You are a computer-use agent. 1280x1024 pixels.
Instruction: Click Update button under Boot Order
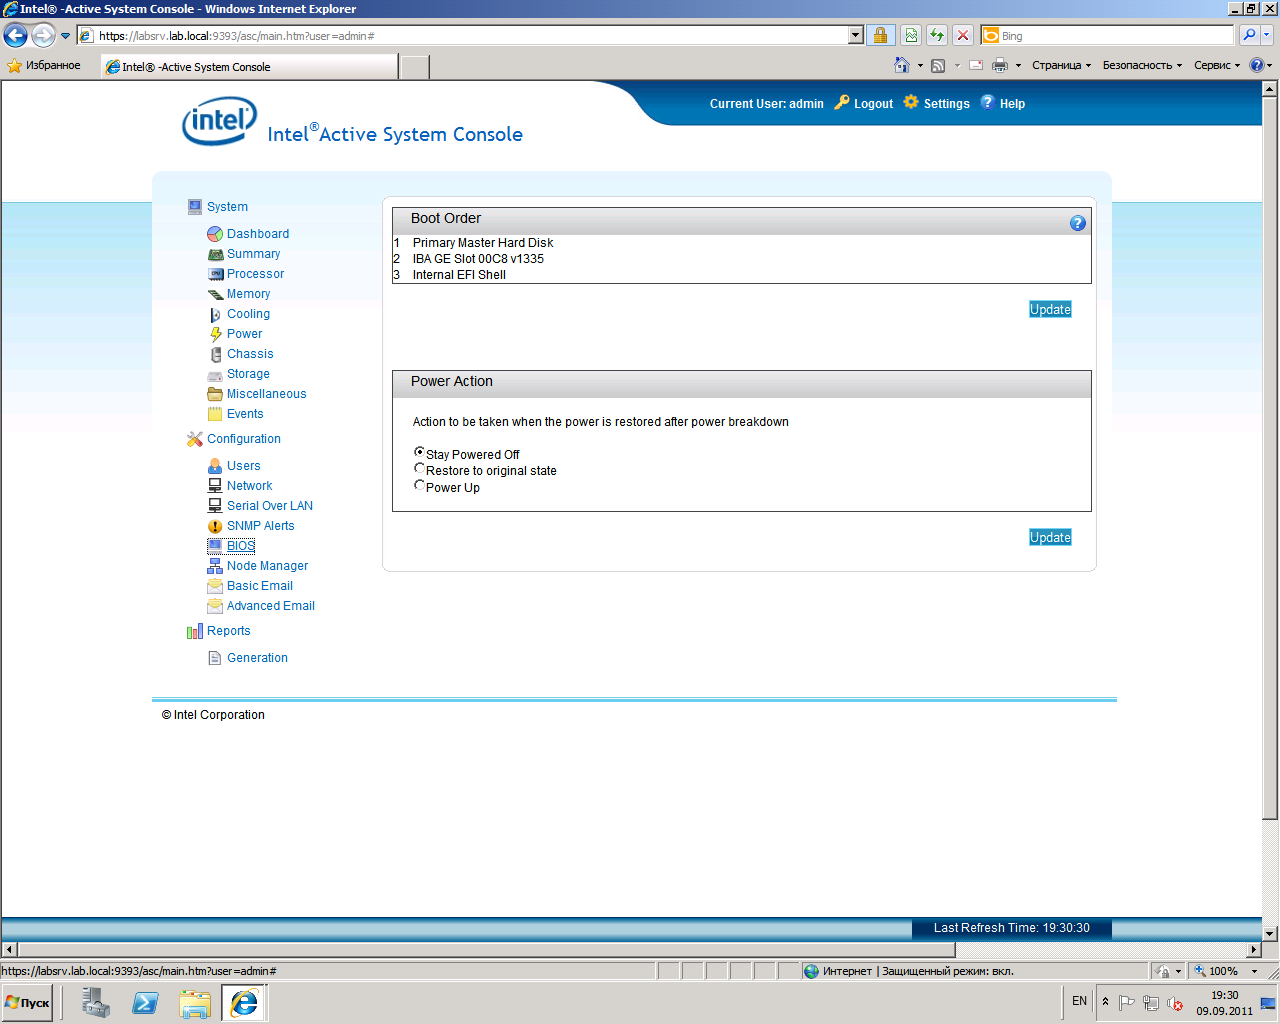[1050, 310]
